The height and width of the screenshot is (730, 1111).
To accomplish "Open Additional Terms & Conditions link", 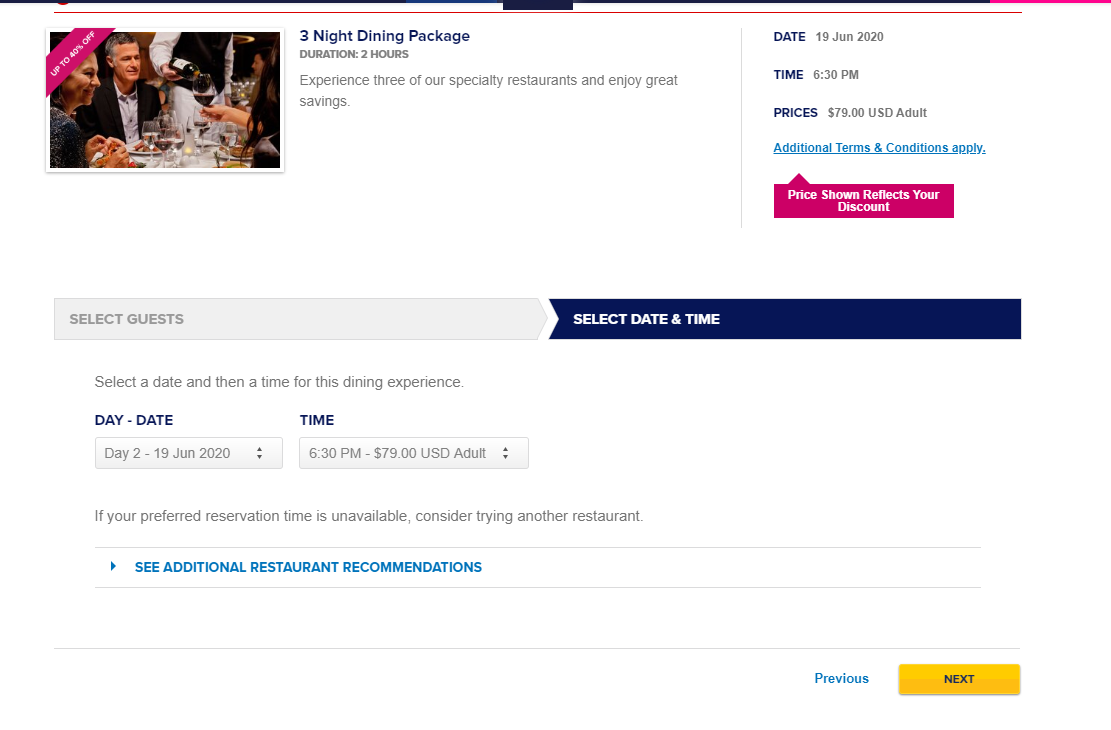I will coord(879,147).
